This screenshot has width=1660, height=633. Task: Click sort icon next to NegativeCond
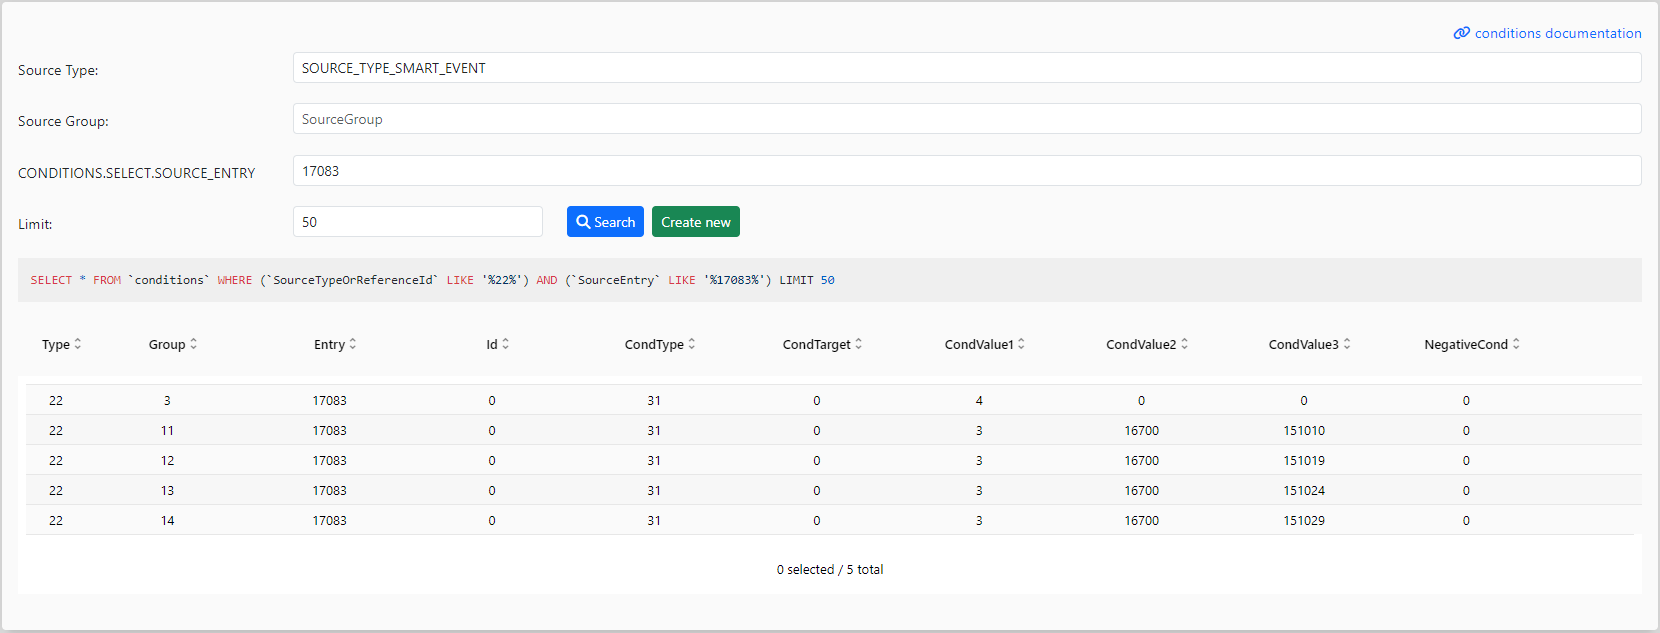1516,344
